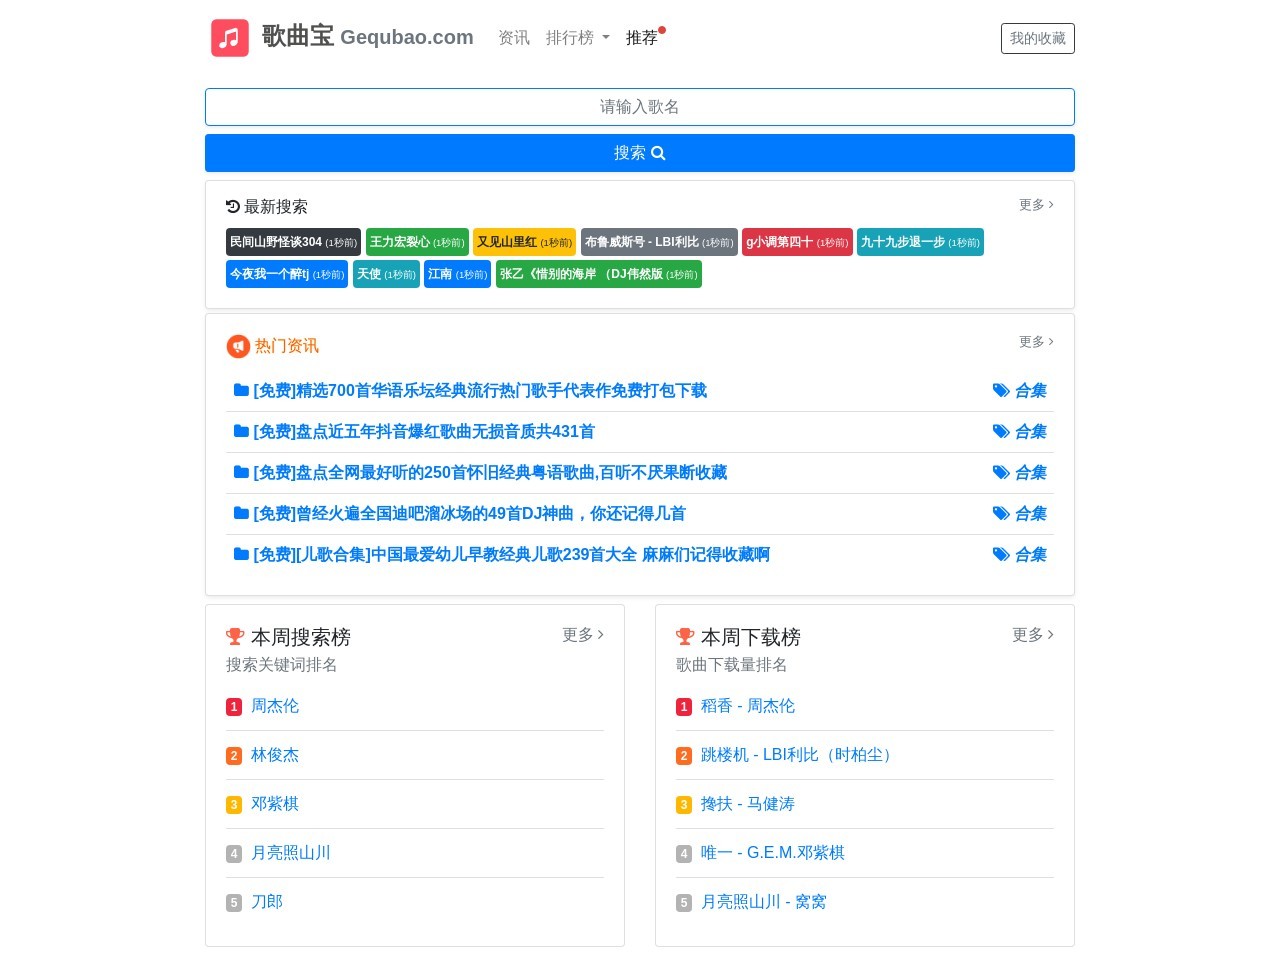Click the Gequbao music note logo icon
Screen dimensions: 1280x960
click(x=229, y=37)
